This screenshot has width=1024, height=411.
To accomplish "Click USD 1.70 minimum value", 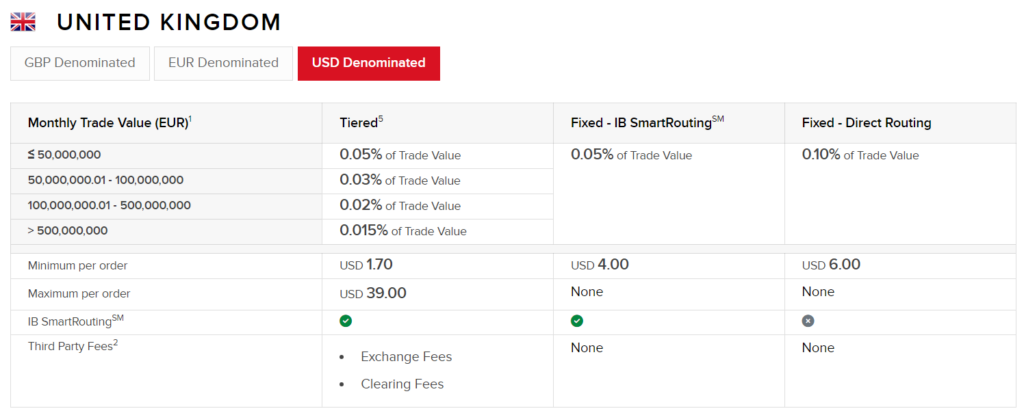I will [x=366, y=265].
